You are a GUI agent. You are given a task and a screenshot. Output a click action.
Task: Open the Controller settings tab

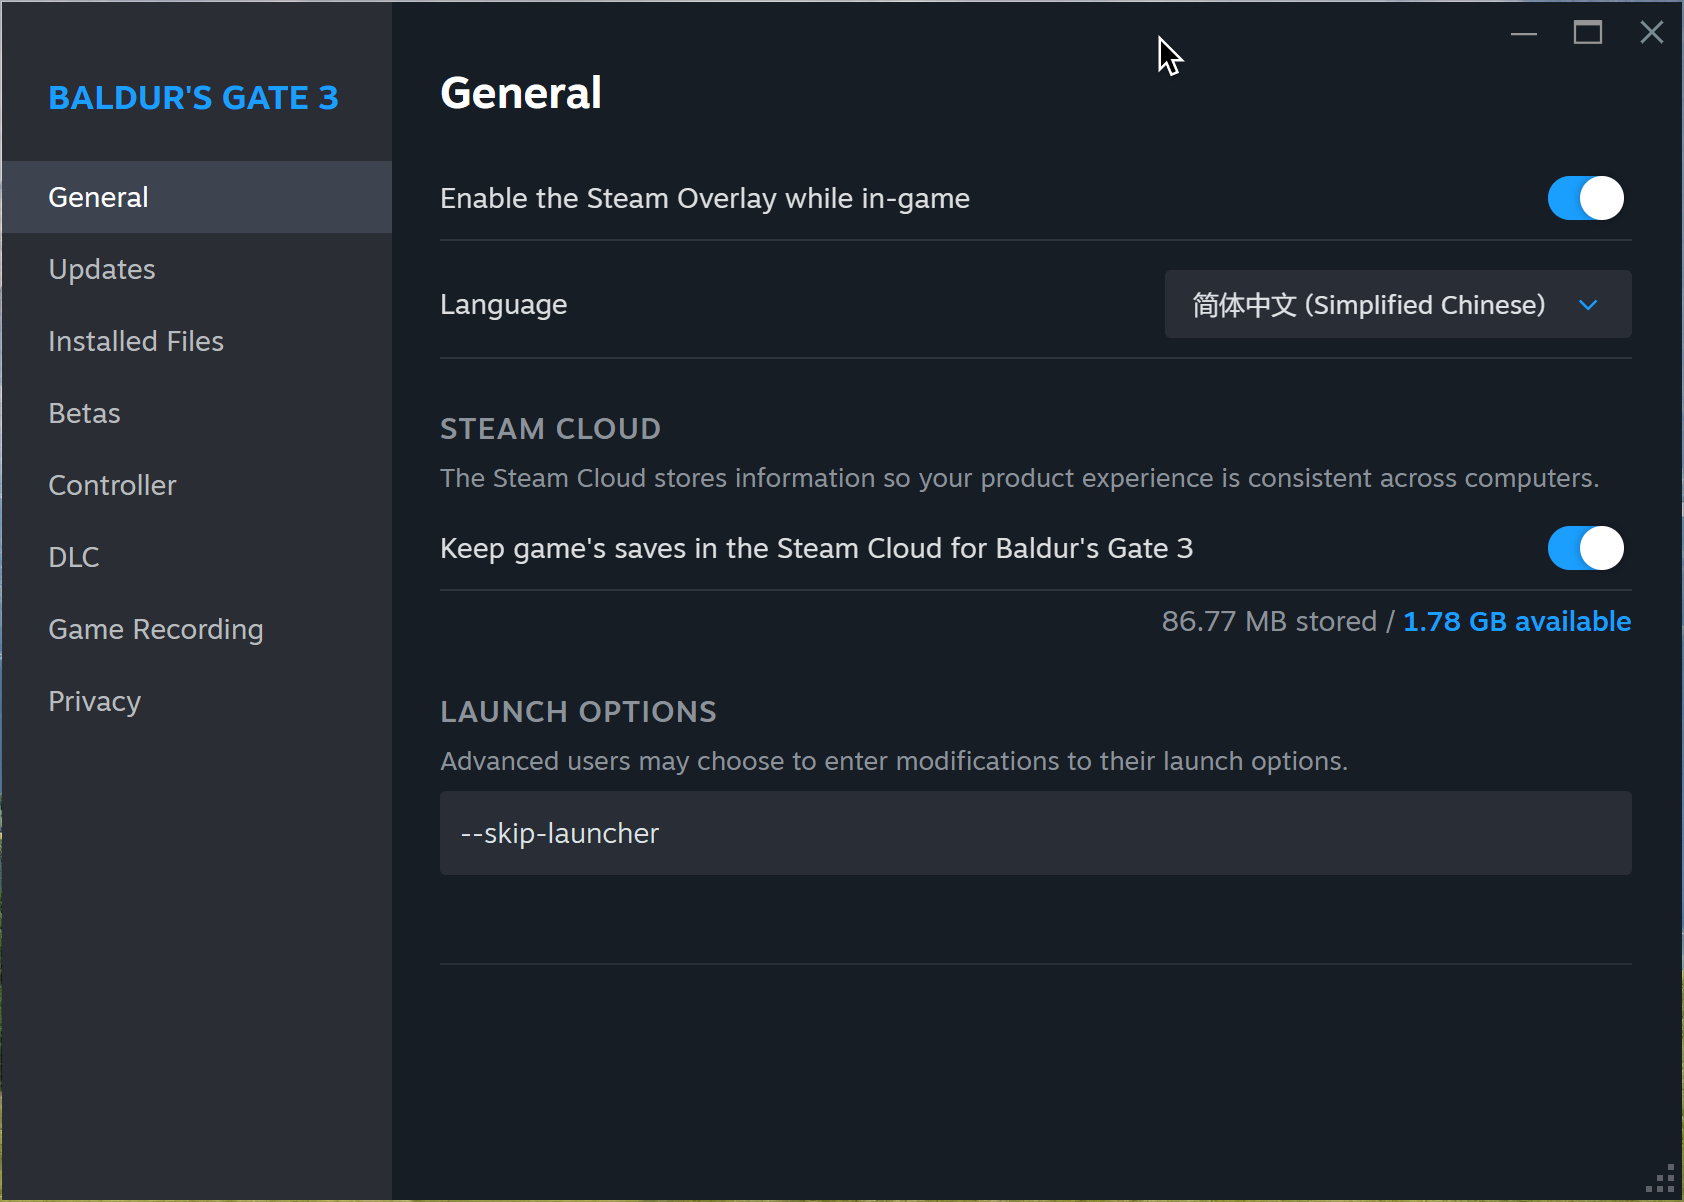point(197,485)
